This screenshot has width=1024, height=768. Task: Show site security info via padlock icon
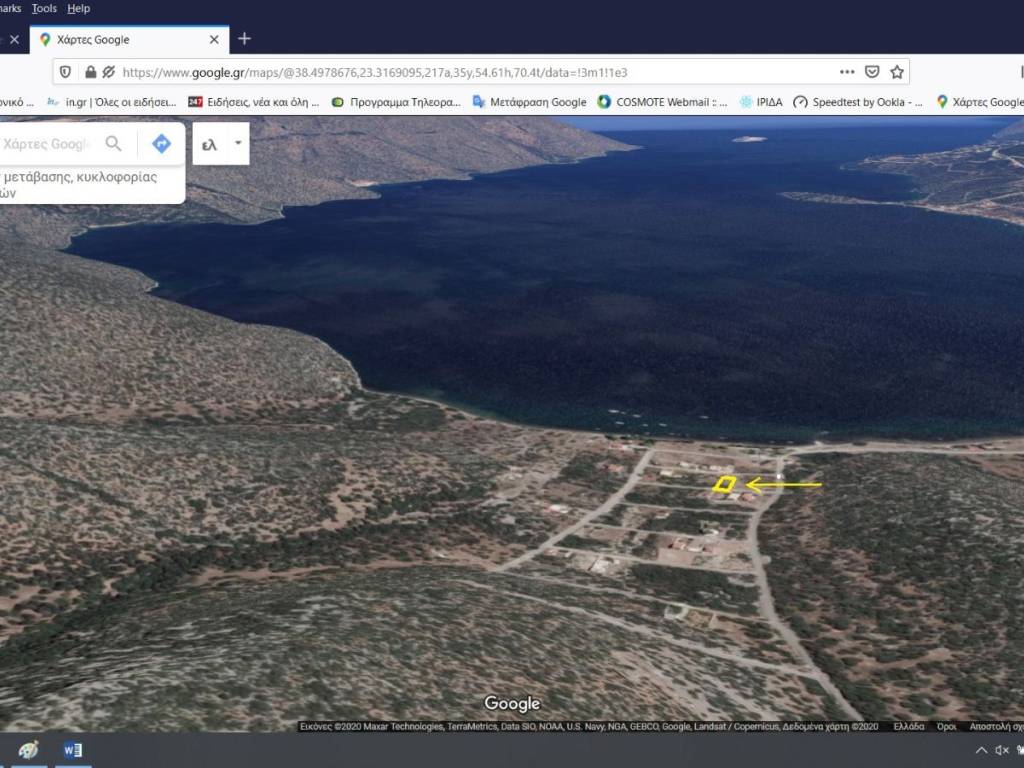[90, 72]
